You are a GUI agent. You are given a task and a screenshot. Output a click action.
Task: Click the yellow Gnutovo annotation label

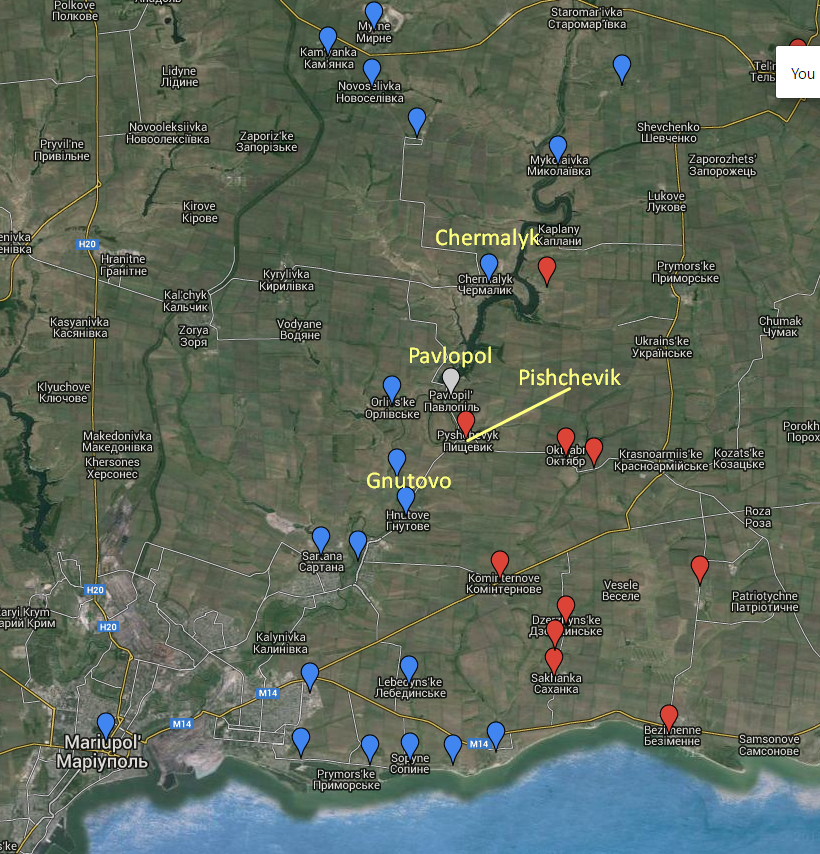pyautogui.click(x=408, y=481)
